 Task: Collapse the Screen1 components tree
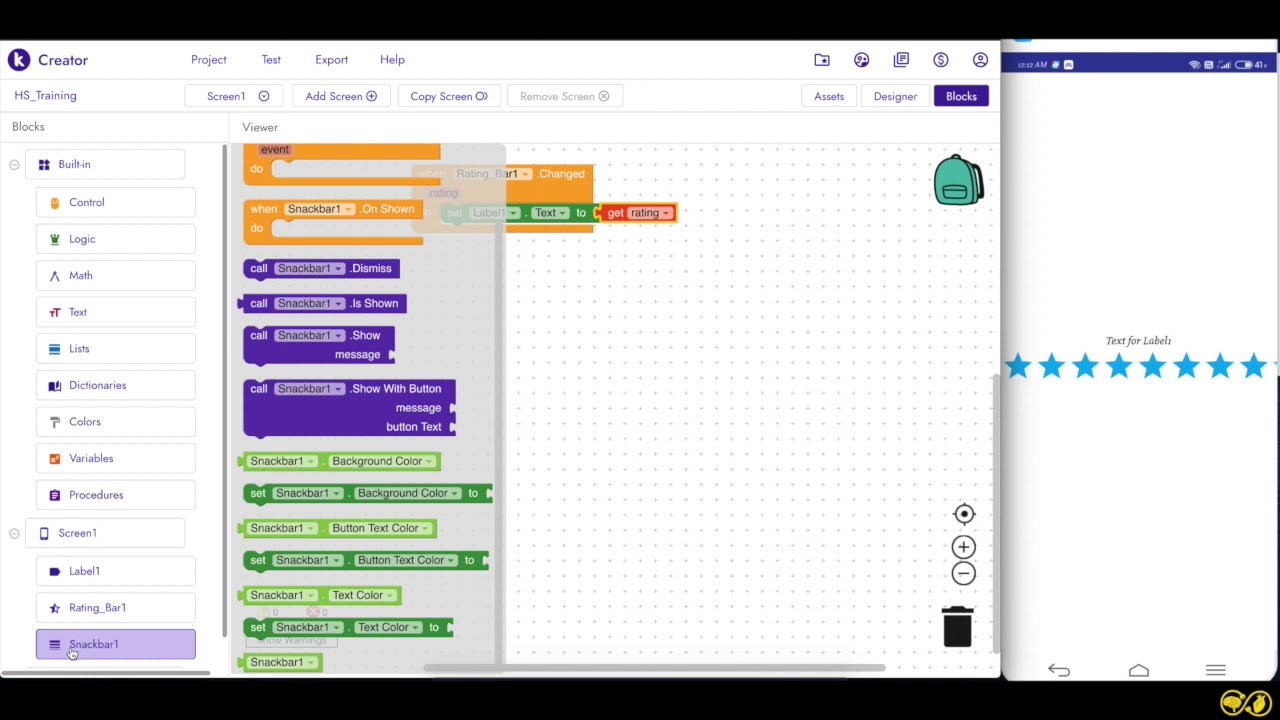click(x=14, y=533)
